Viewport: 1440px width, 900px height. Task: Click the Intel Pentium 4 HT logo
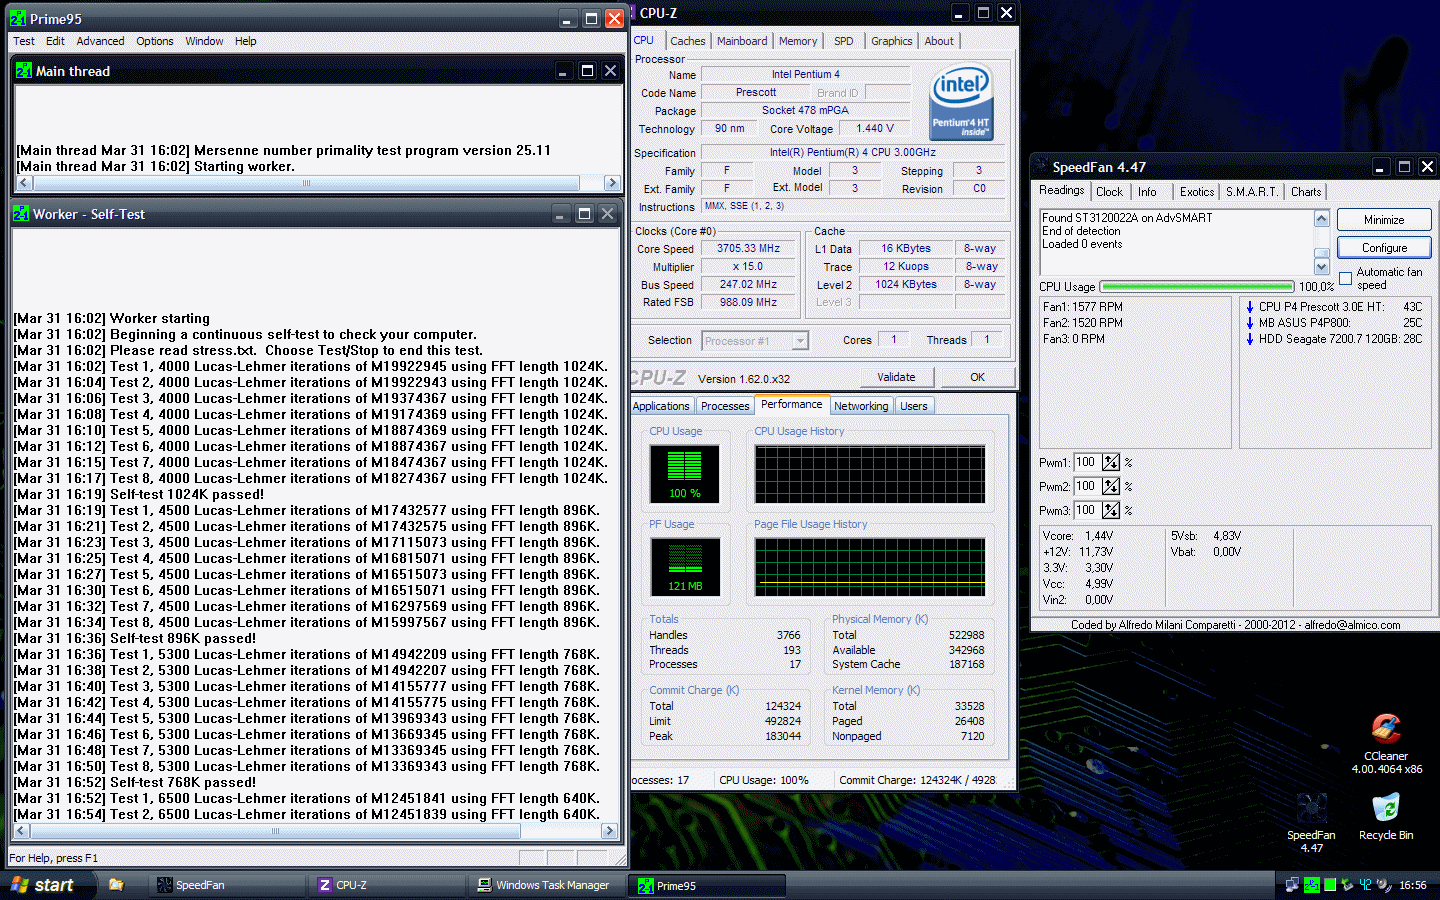tap(961, 102)
